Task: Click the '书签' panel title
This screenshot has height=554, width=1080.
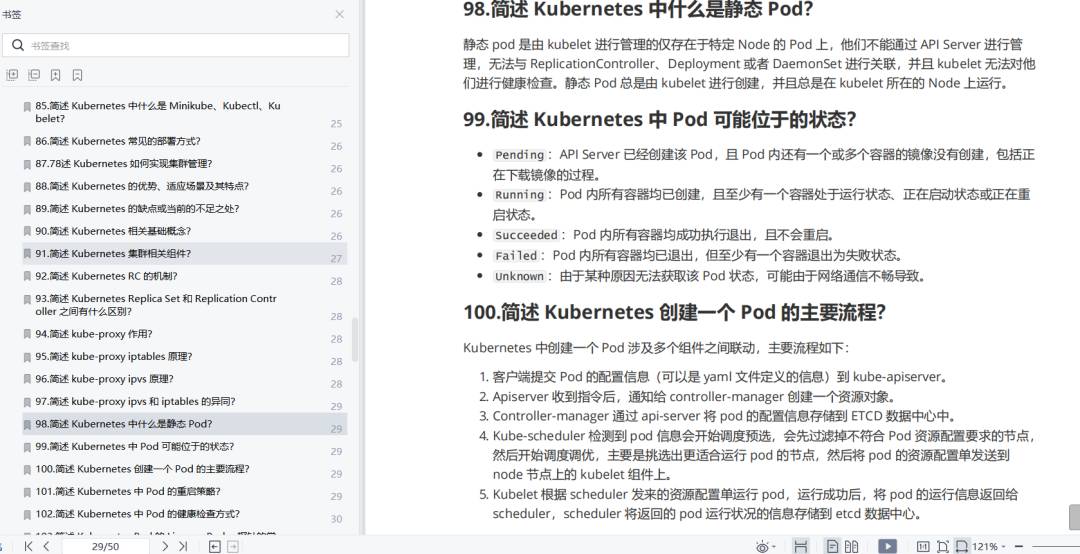Action: coord(10,14)
